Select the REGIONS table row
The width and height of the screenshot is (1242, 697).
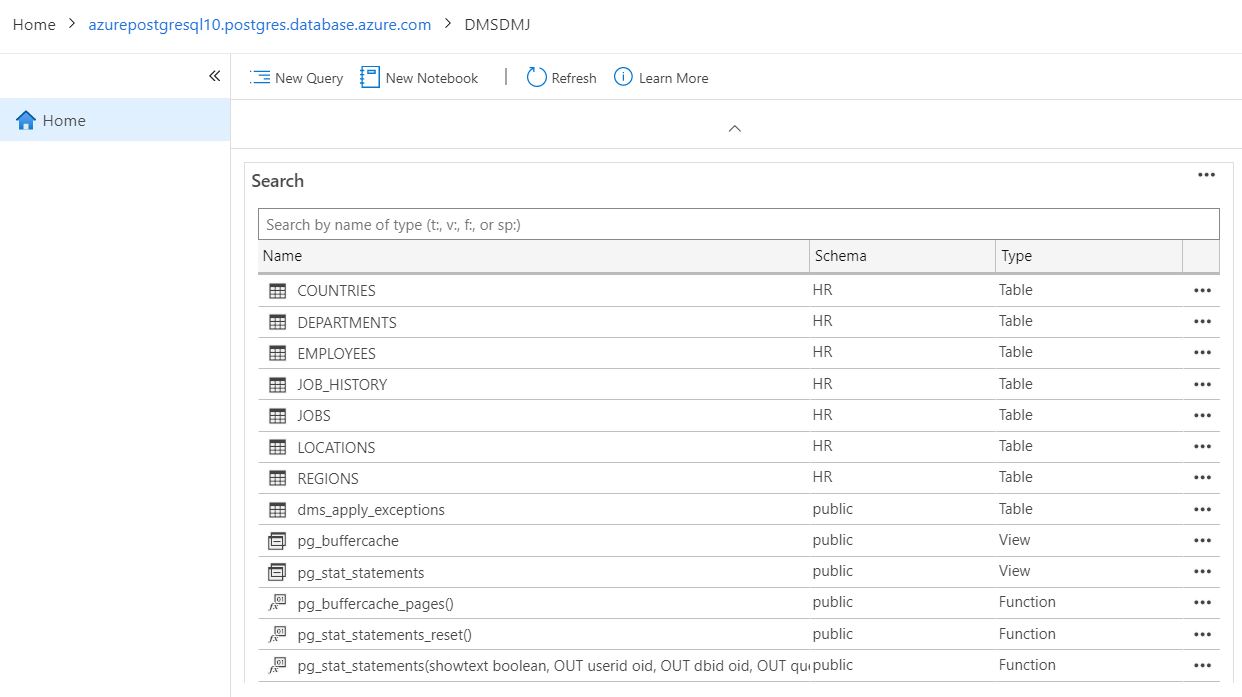pos(327,478)
